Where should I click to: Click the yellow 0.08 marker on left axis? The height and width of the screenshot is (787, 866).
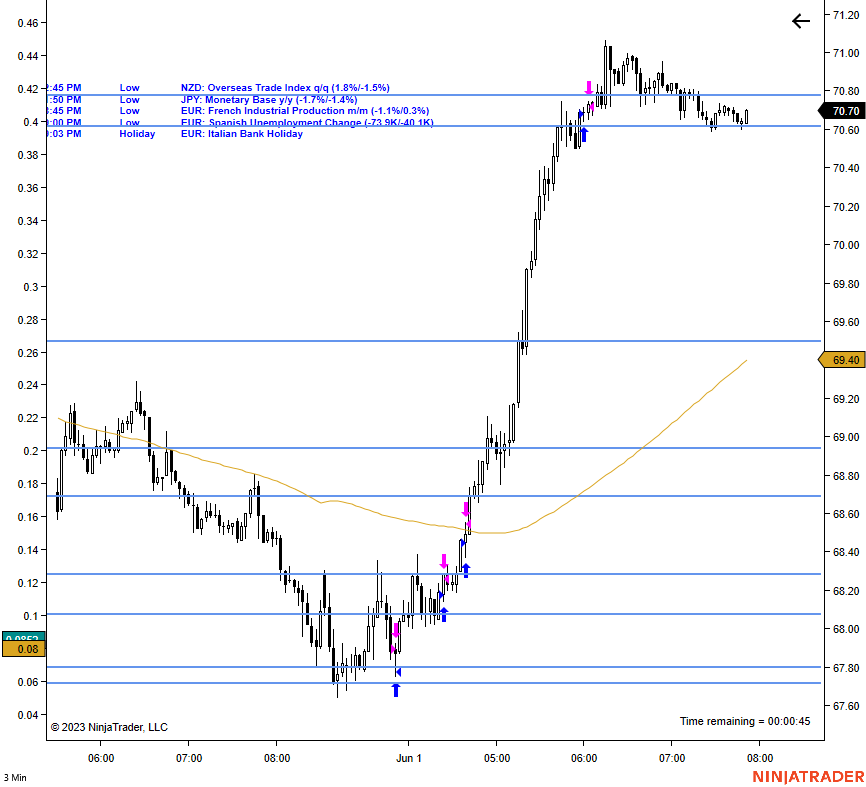24,649
